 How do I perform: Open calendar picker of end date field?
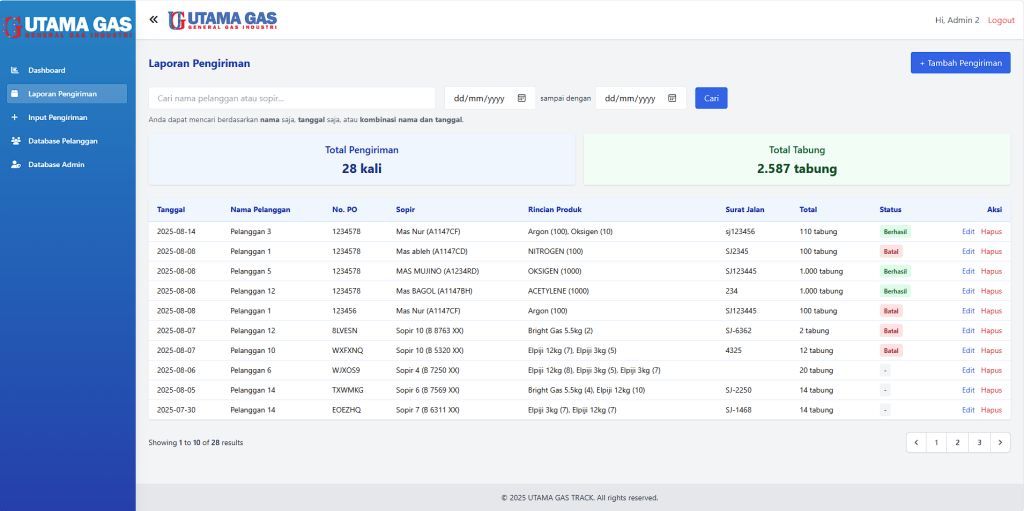[x=672, y=98]
